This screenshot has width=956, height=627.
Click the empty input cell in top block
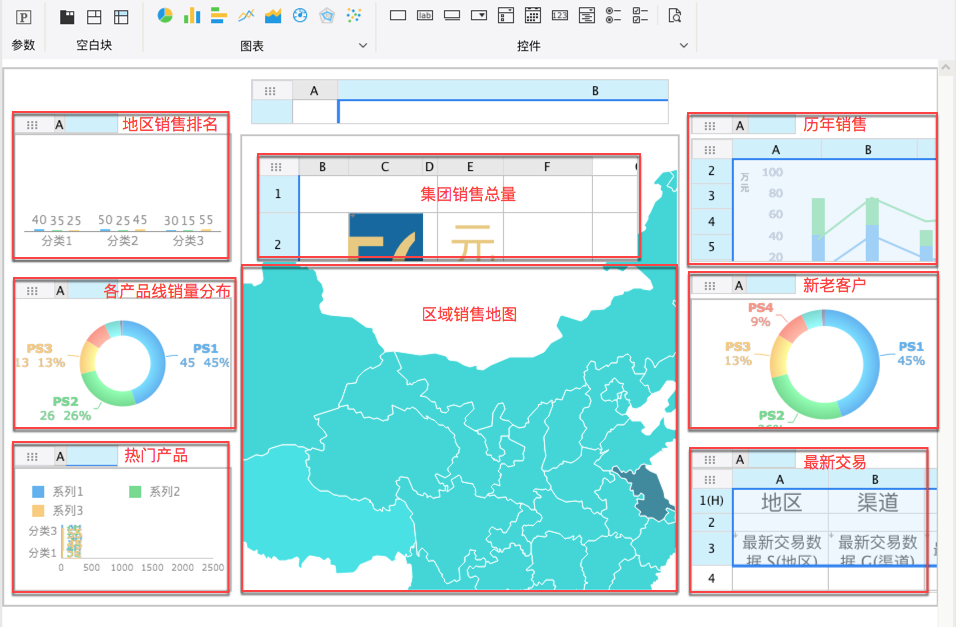tap(503, 112)
